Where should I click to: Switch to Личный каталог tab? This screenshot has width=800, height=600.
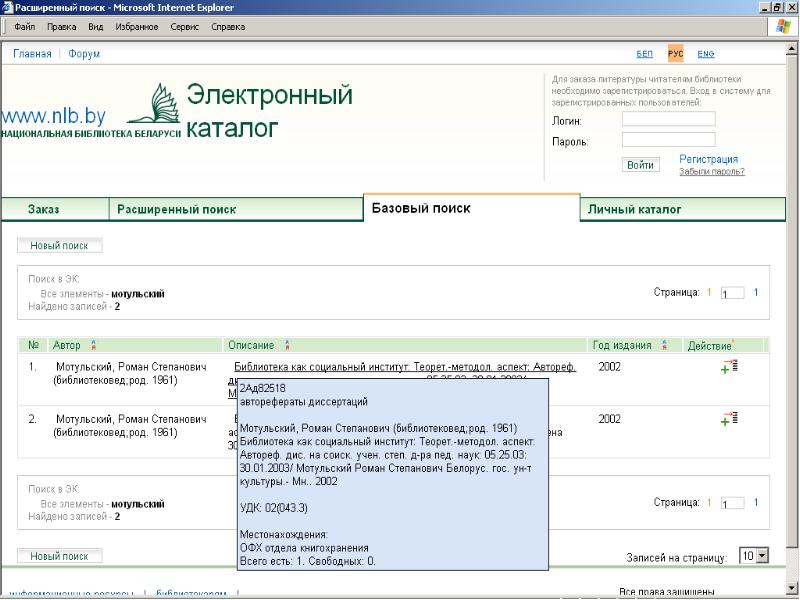tap(634, 210)
